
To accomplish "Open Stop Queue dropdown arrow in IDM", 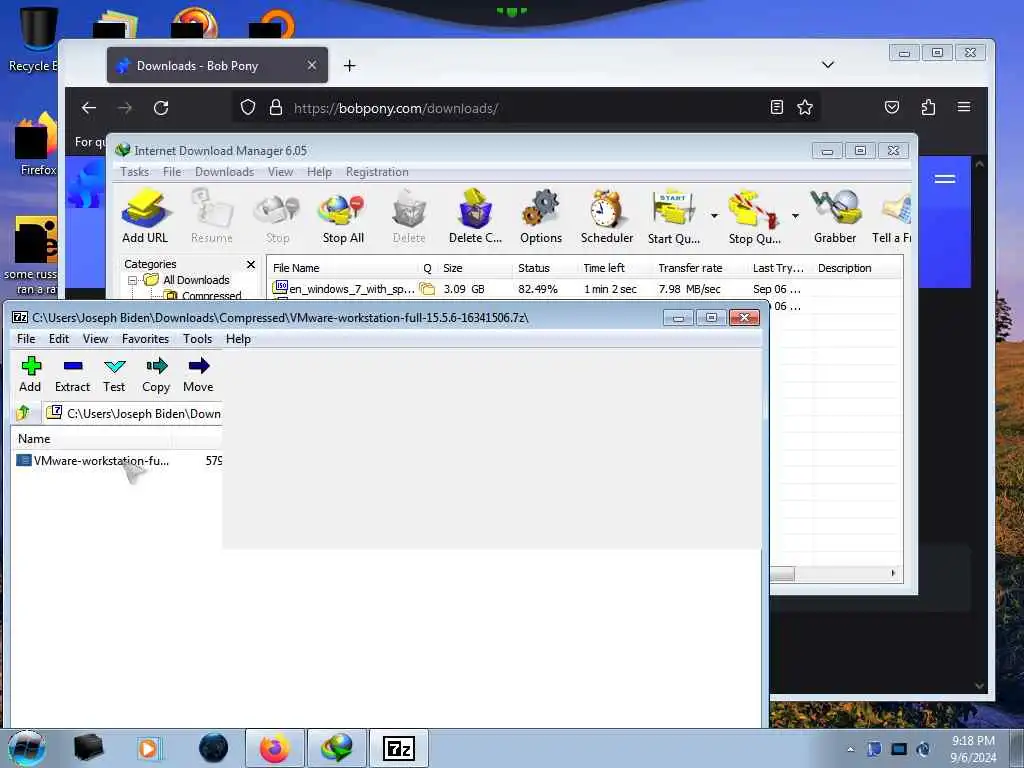I will coord(795,216).
